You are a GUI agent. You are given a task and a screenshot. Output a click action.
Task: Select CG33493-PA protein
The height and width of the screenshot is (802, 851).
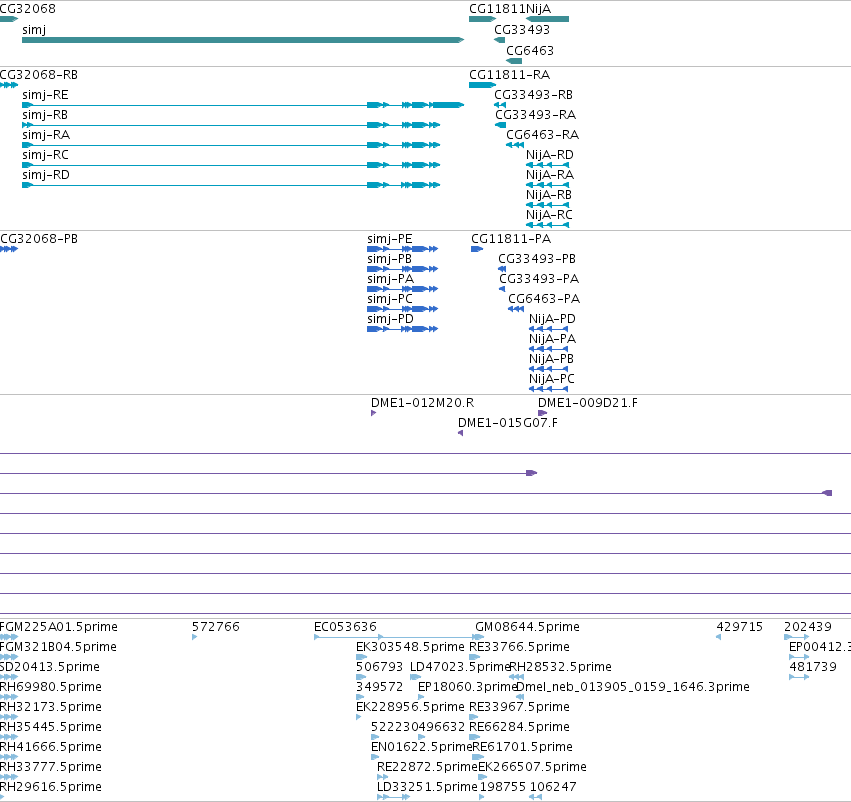tap(502, 289)
